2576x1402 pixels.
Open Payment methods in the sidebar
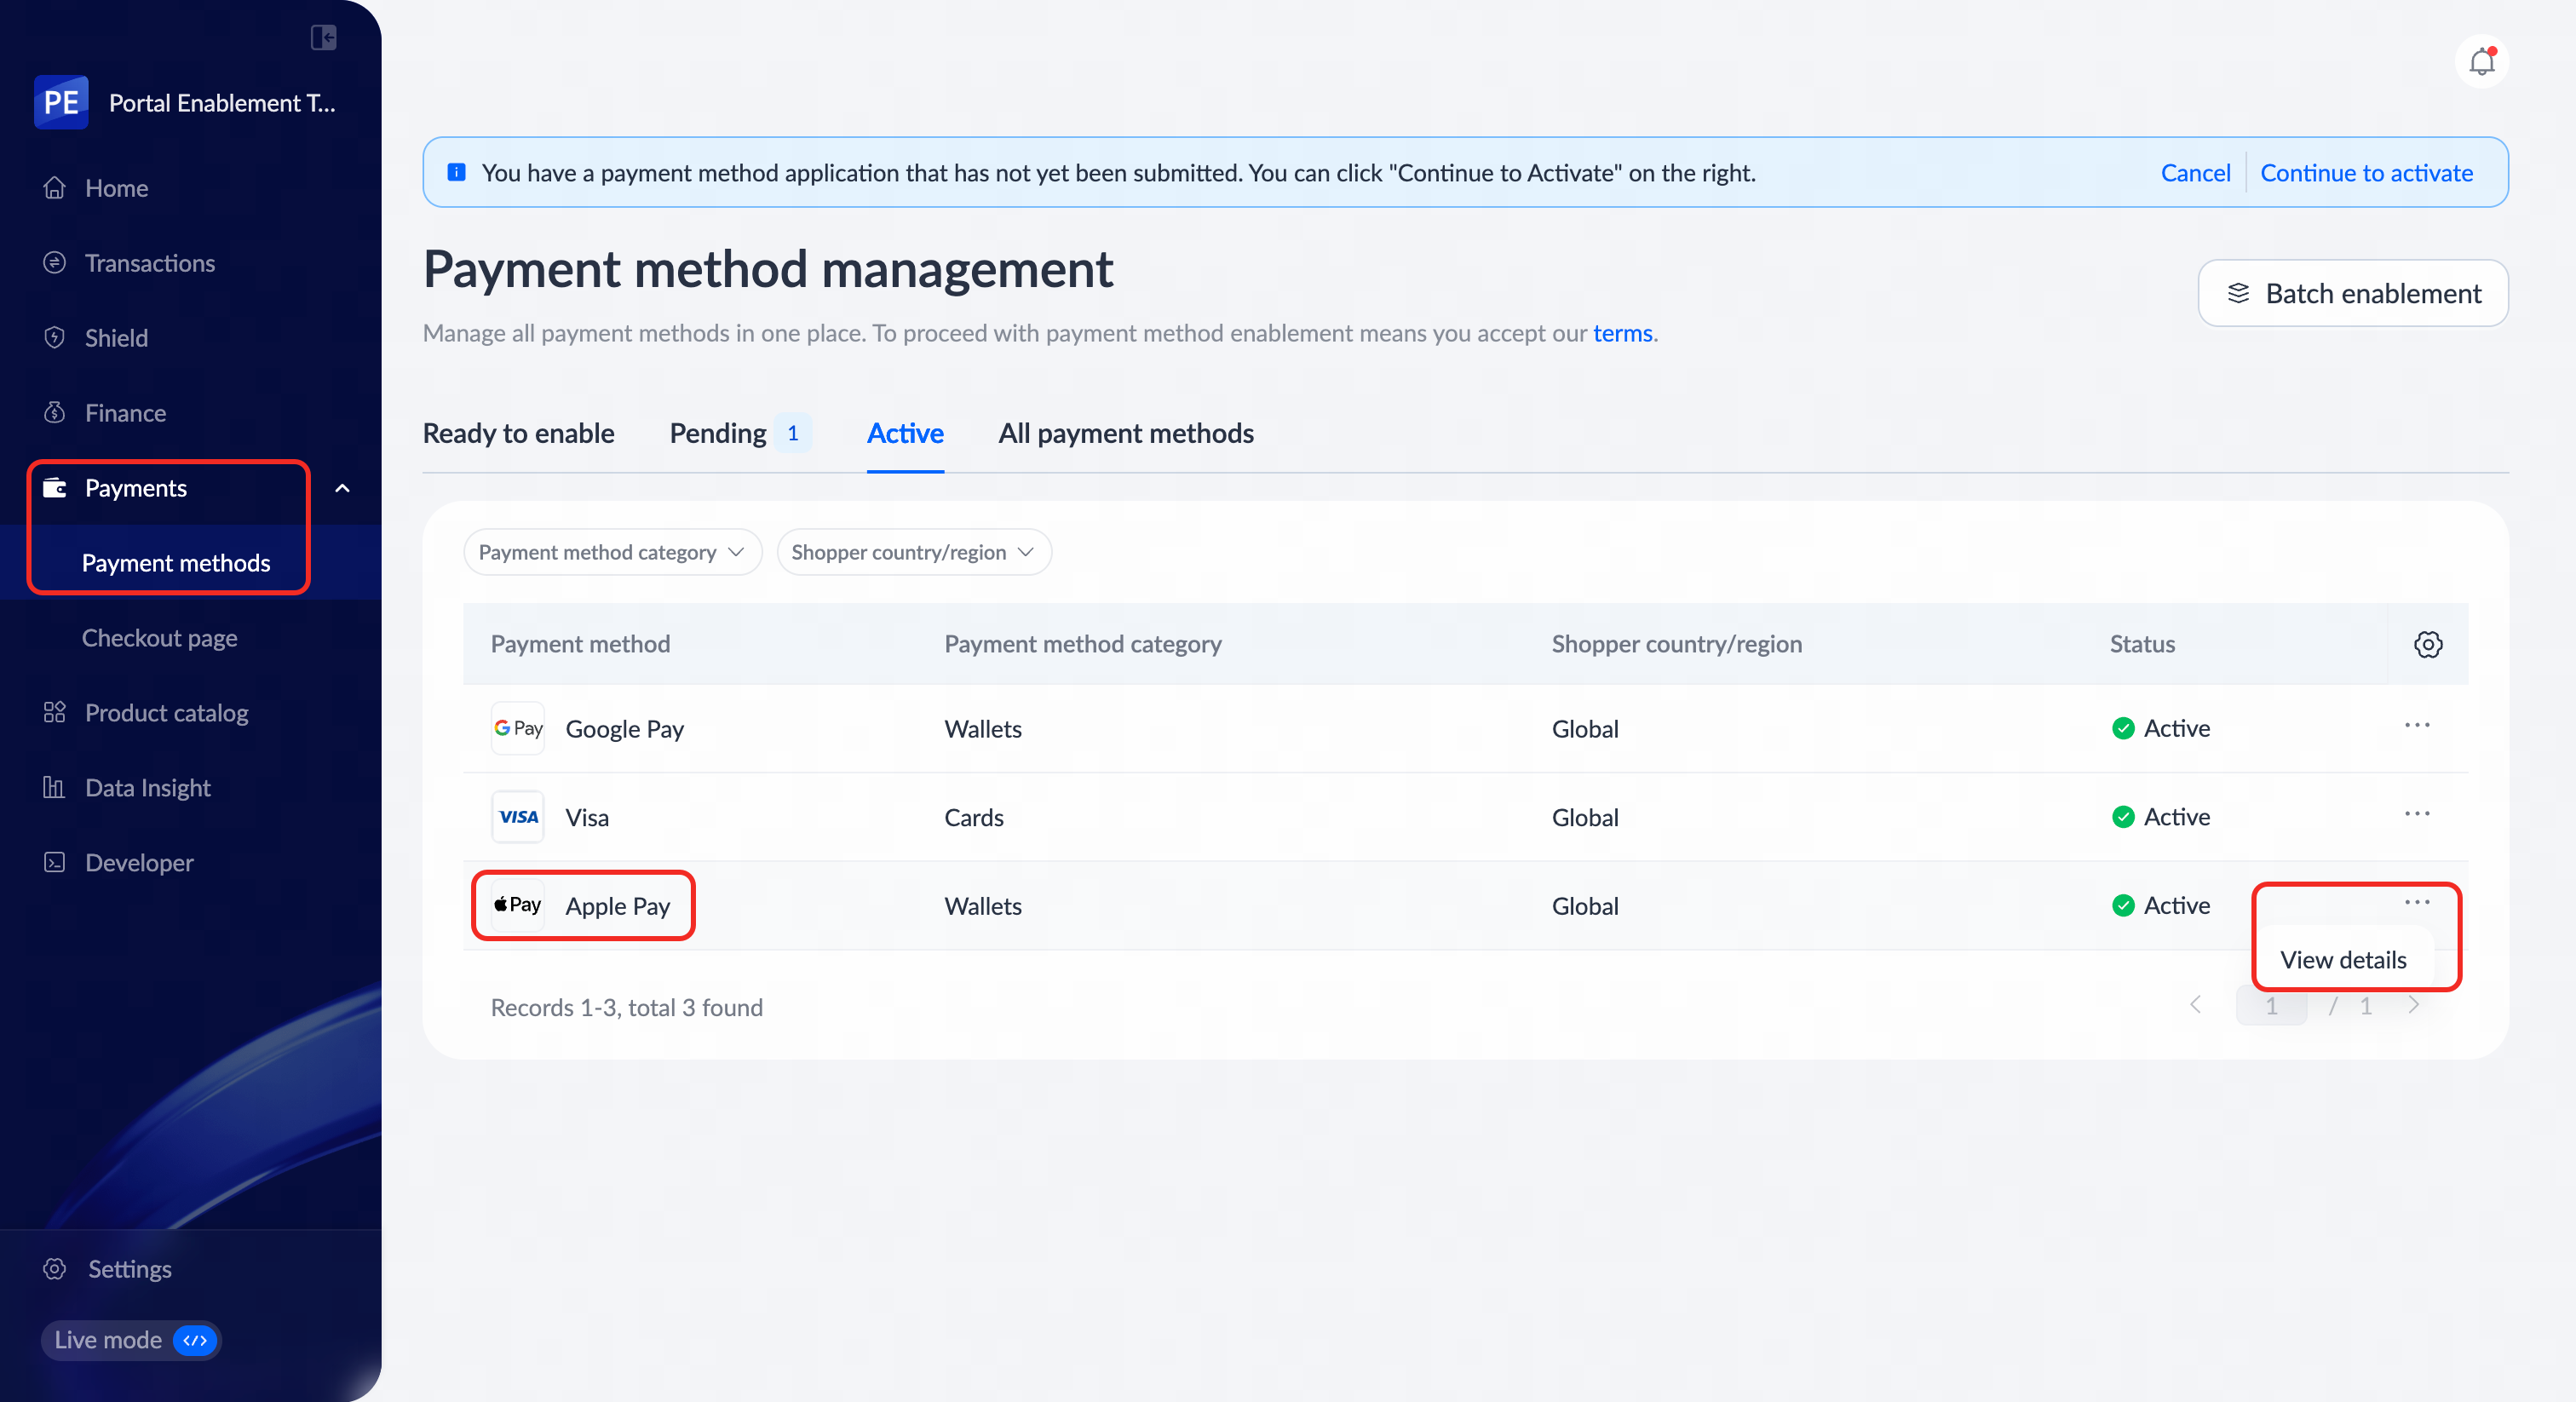tap(176, 563)
